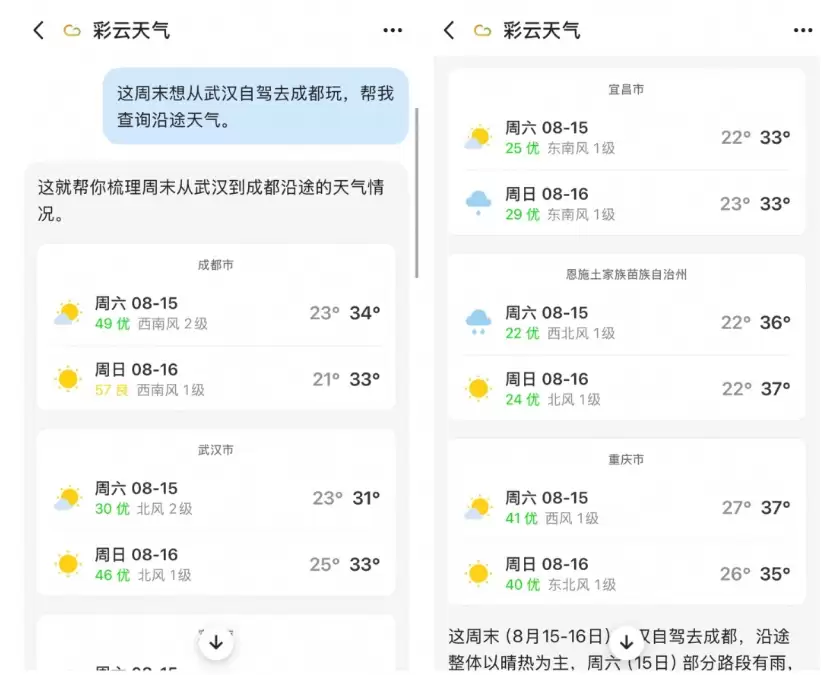Click Enshi Sunday sunny icon
821x675 pixels.
click(478, 389)
